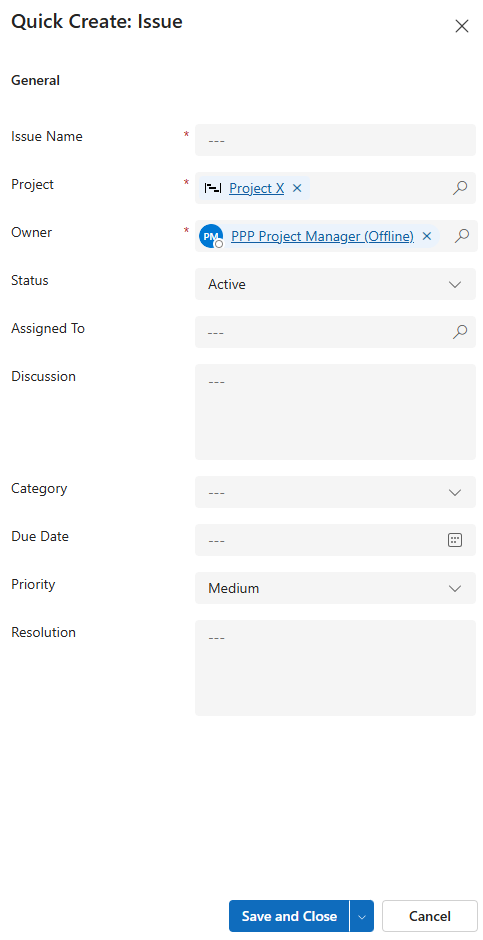Remove Project X using its X icon
Viewport: 483px width, 940px height.
click(x=297, y=188)
